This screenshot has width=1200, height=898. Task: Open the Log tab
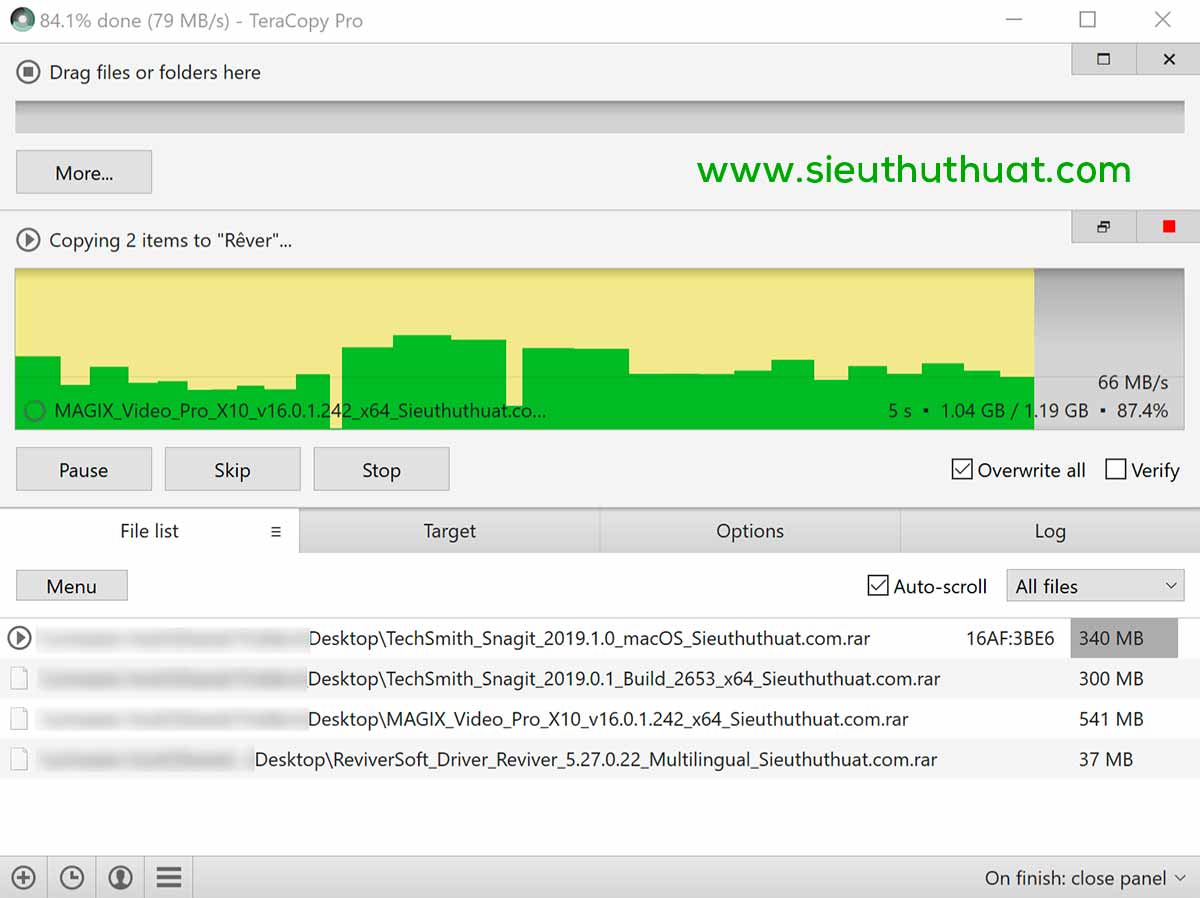click(x=1050, y=531)
